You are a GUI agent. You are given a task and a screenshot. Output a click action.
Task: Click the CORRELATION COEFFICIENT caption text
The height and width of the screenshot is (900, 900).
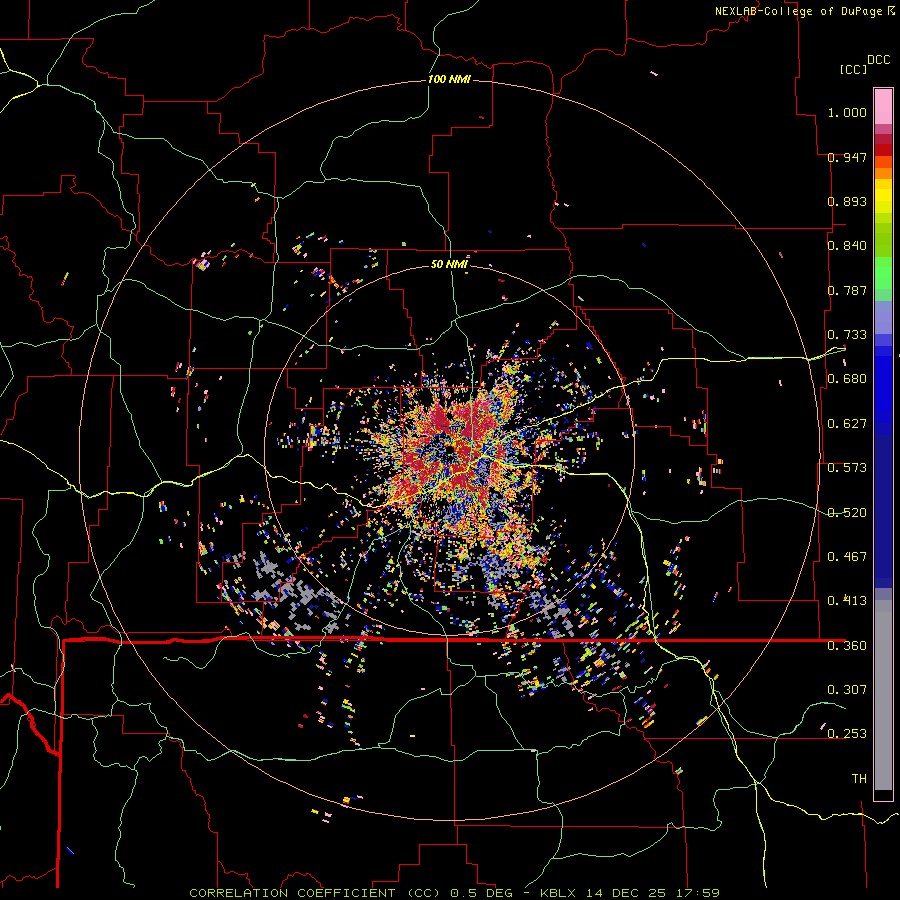292,893
